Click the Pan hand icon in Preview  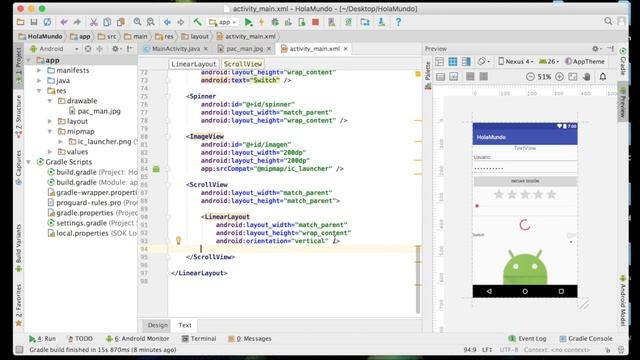587,76
